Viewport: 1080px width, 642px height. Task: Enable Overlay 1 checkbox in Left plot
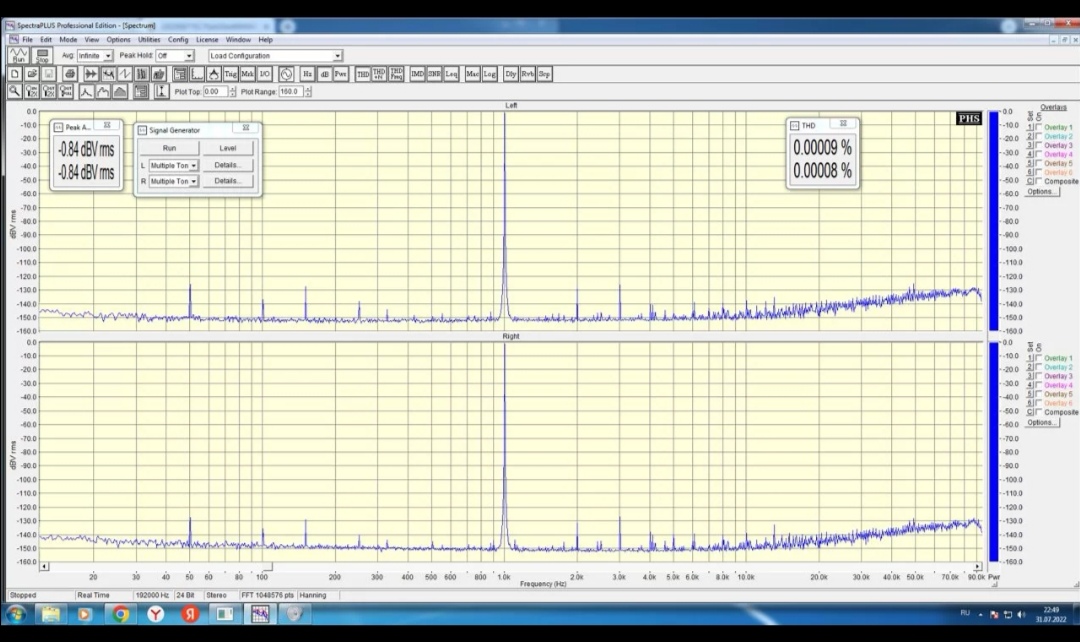tap(1039, 128)
